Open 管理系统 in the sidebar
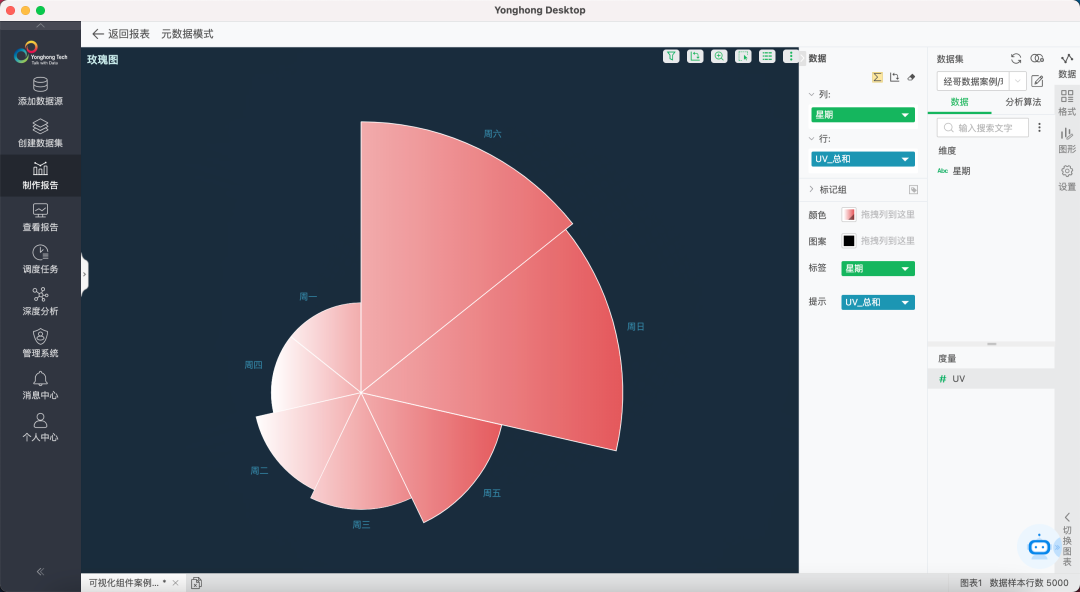Screen dimensions: 1080x592 40,344
